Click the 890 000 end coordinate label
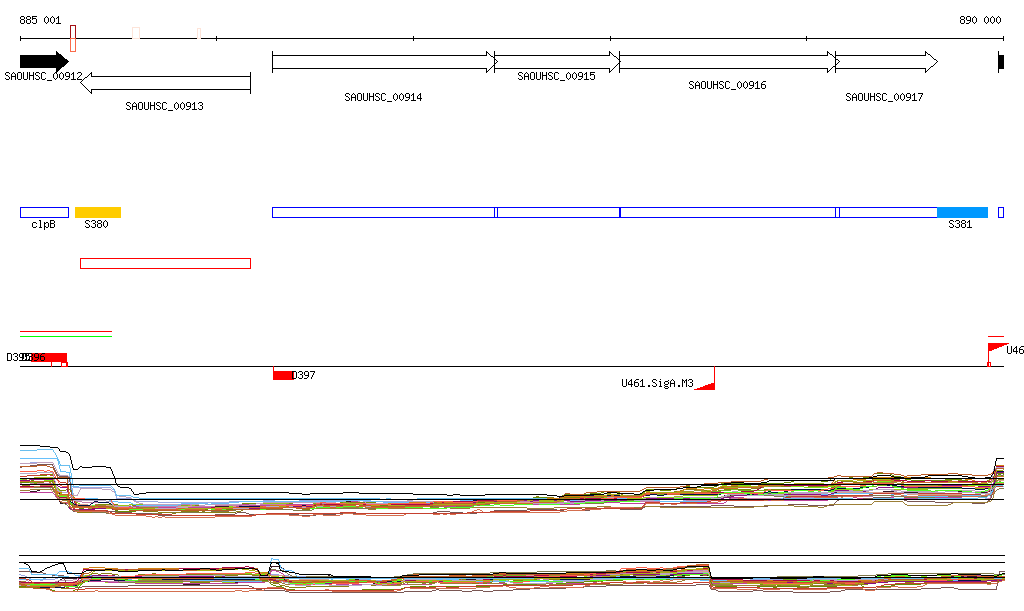This screenshot has height=611, width=1024. click(980, 20)
